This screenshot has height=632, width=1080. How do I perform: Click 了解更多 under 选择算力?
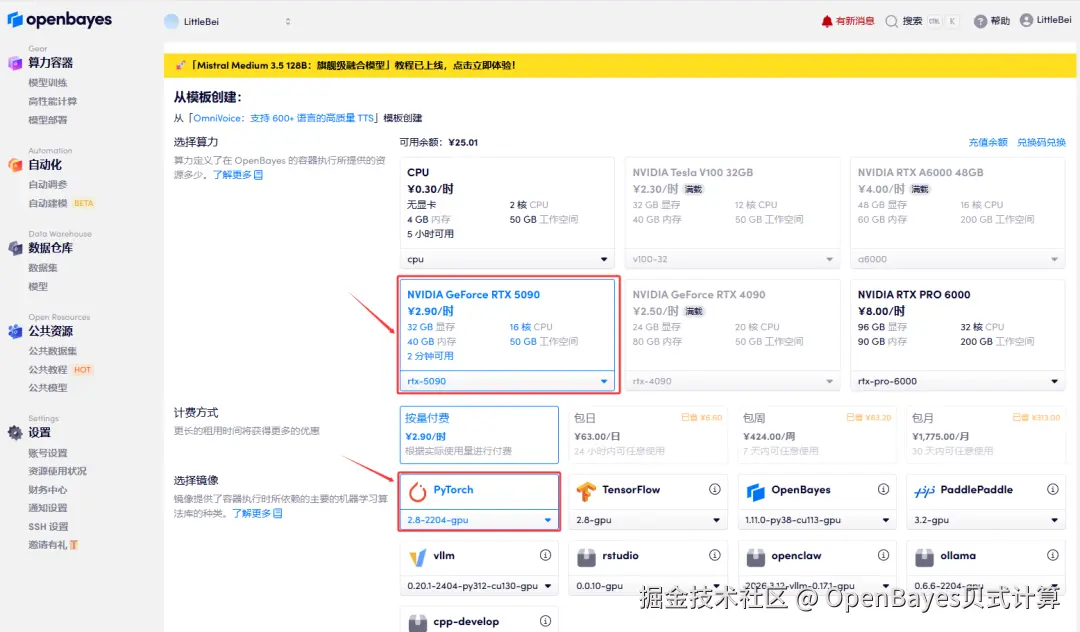pos(238,175)
